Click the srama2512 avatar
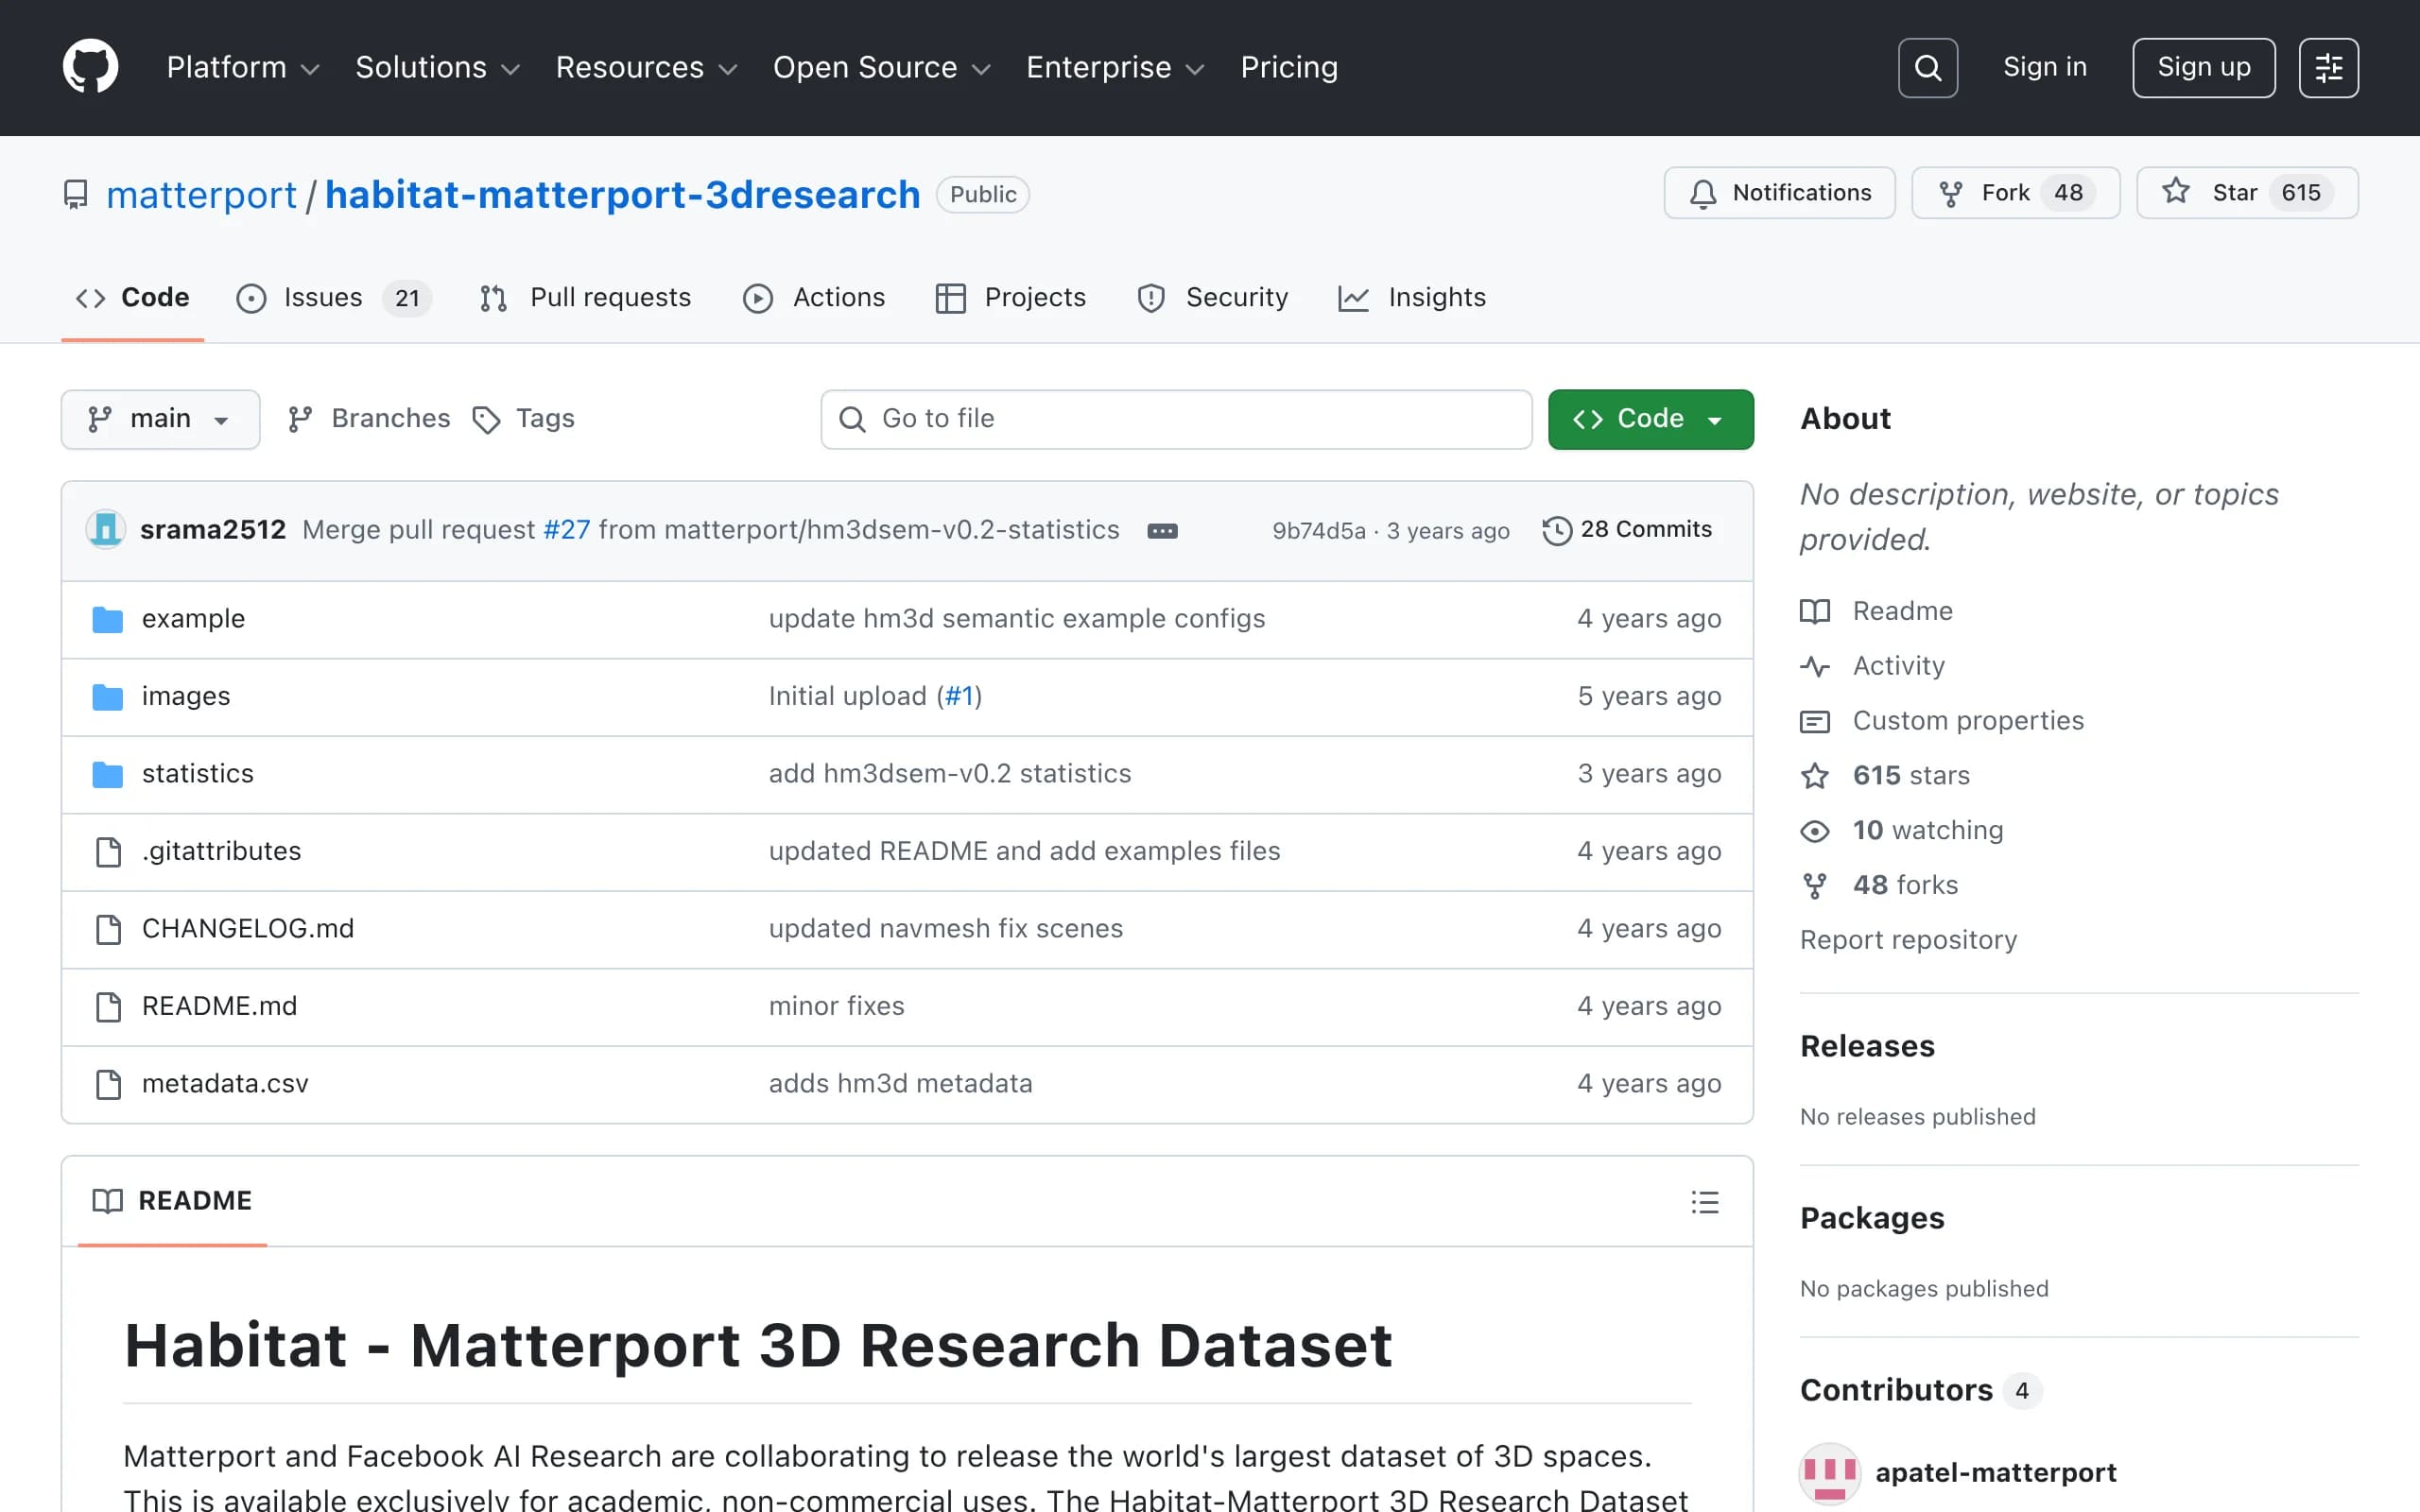The width and height of the screenshot is (2420, 1512). pos(105,529)
